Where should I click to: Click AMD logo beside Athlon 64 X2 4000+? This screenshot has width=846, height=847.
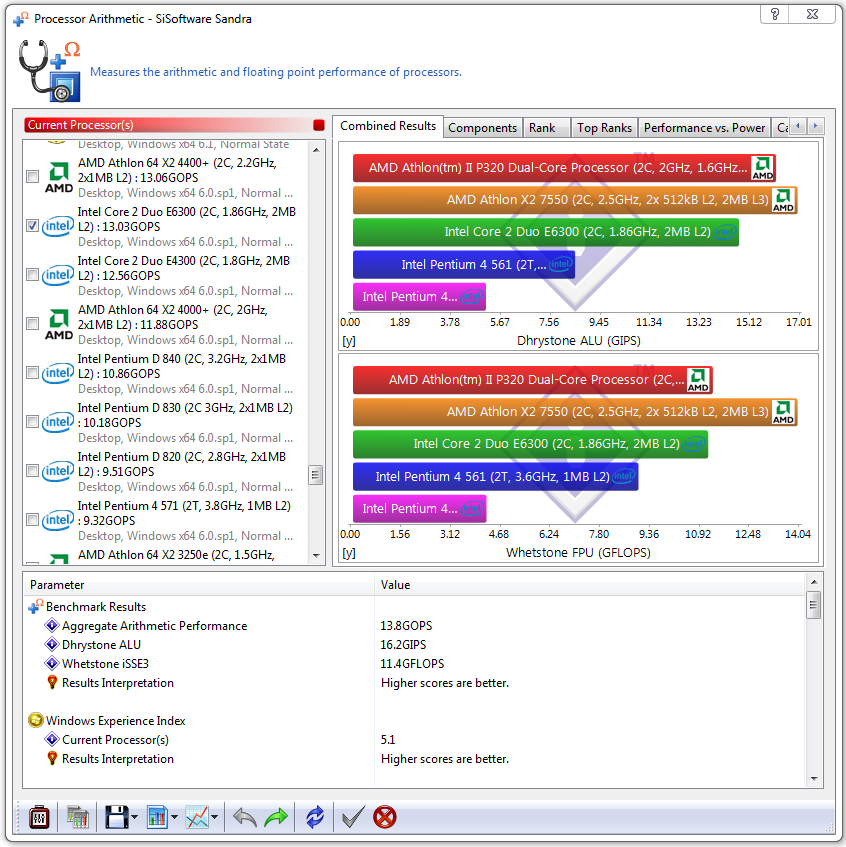[x=59, y=324]
